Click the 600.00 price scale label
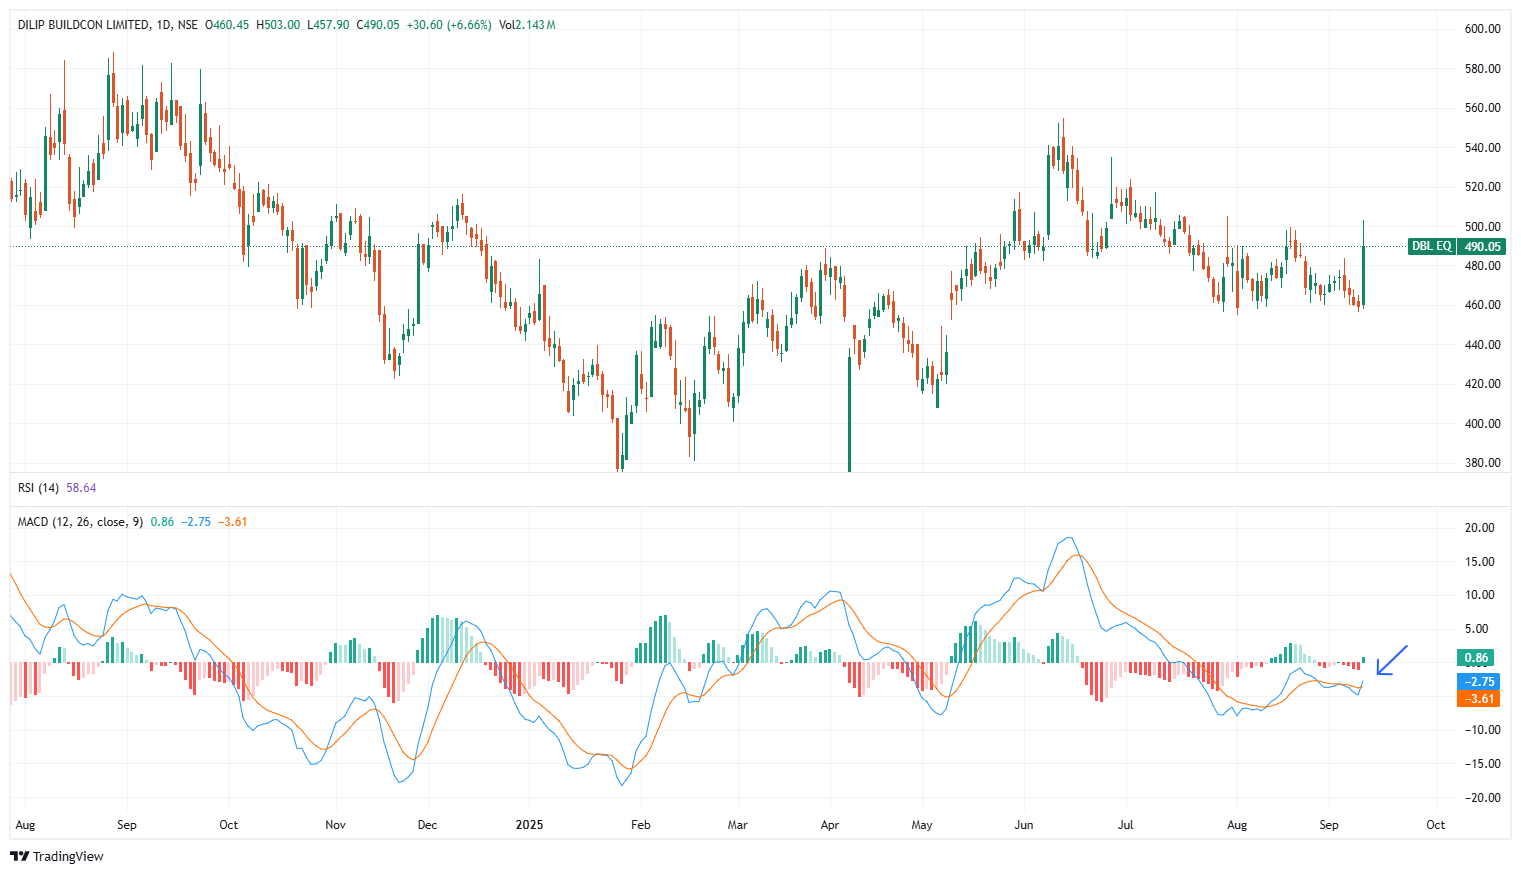This screenshot has height=874, width=1521. tap(1483, 29)
